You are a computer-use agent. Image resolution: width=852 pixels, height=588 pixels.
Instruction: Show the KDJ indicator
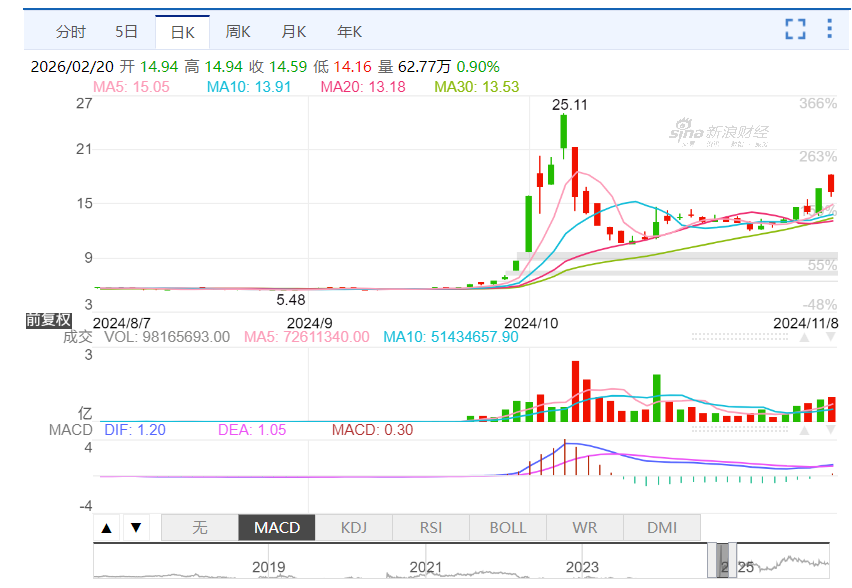353,528
